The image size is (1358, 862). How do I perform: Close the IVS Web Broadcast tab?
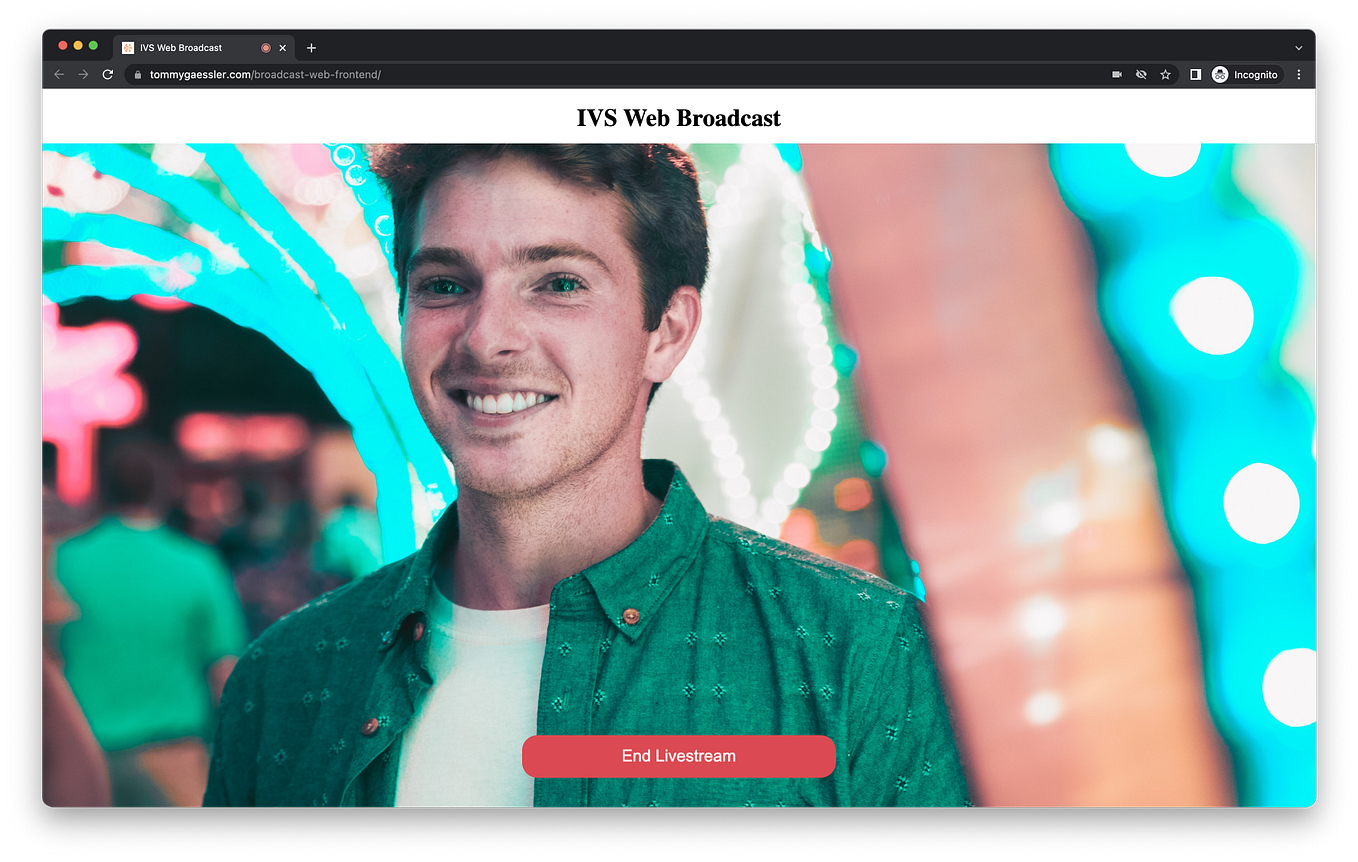pos(283,47)
